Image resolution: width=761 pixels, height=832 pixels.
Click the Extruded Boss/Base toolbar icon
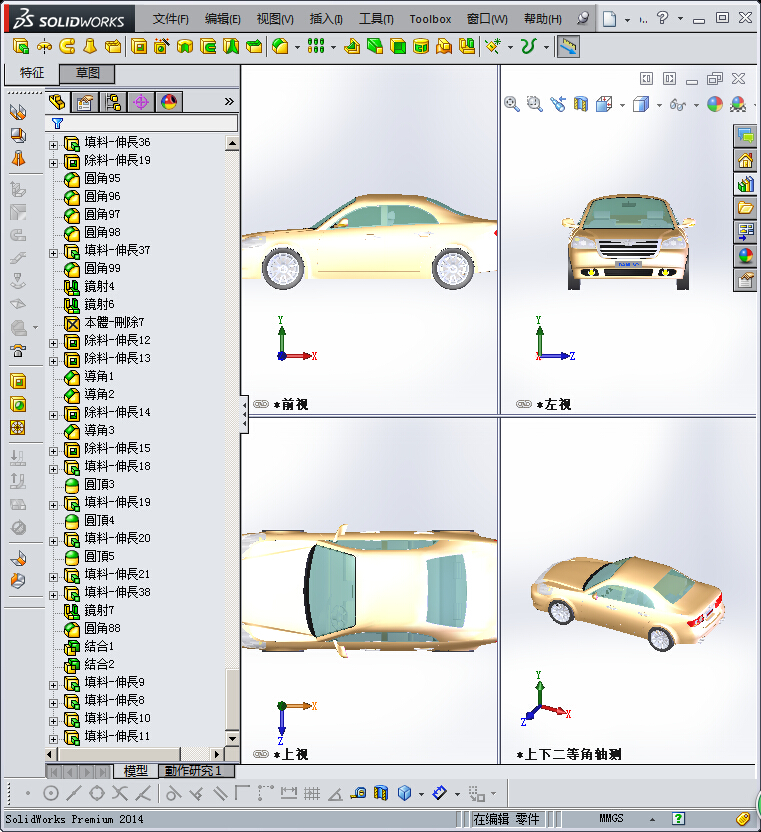pos(21,47)
